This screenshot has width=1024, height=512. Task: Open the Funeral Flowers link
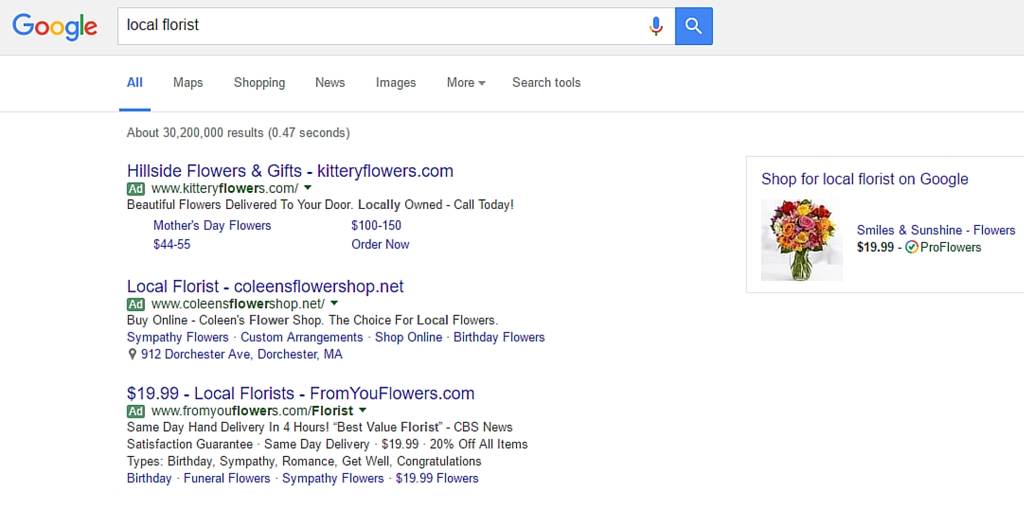227,479
